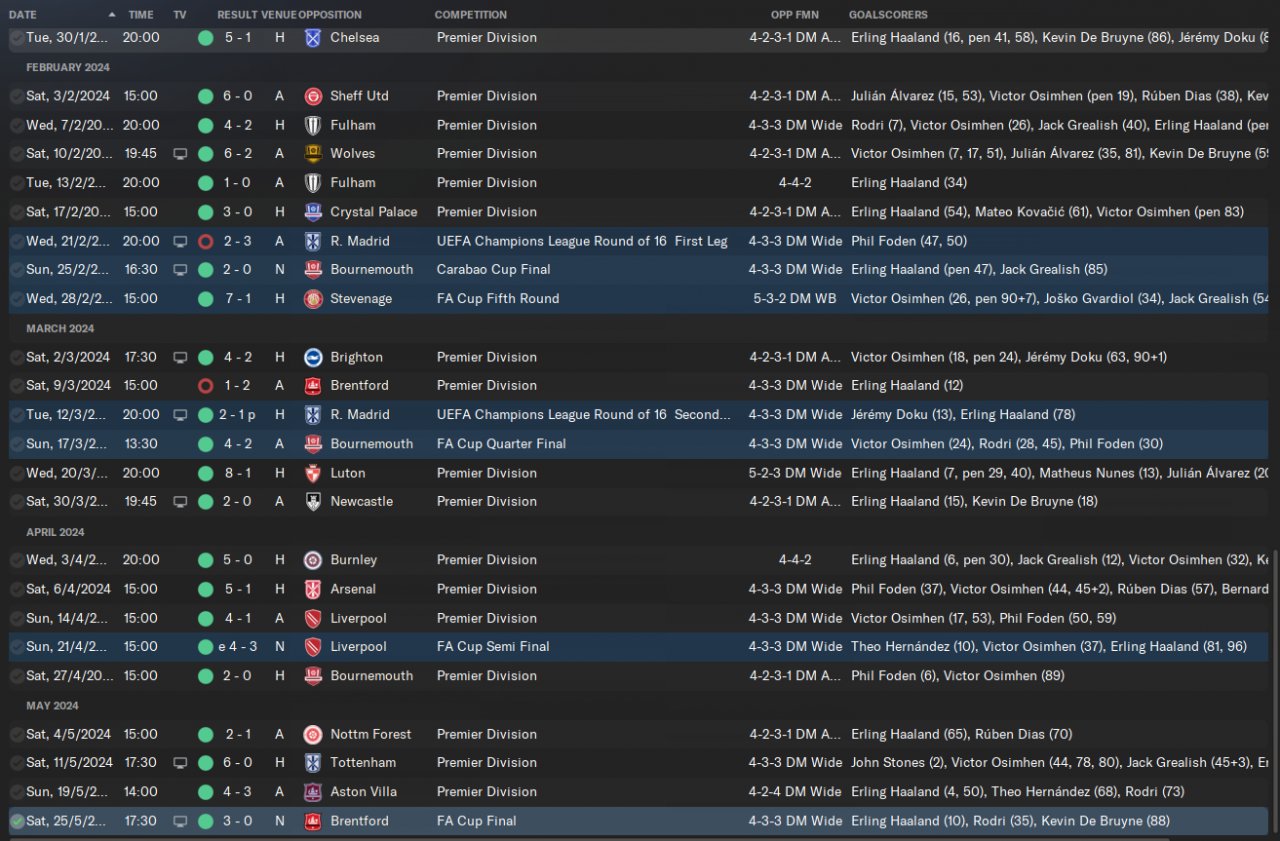This screenshot has width=1280, height=841.
Task: Tick the row check for Brighton fixture
Action: 16,357
